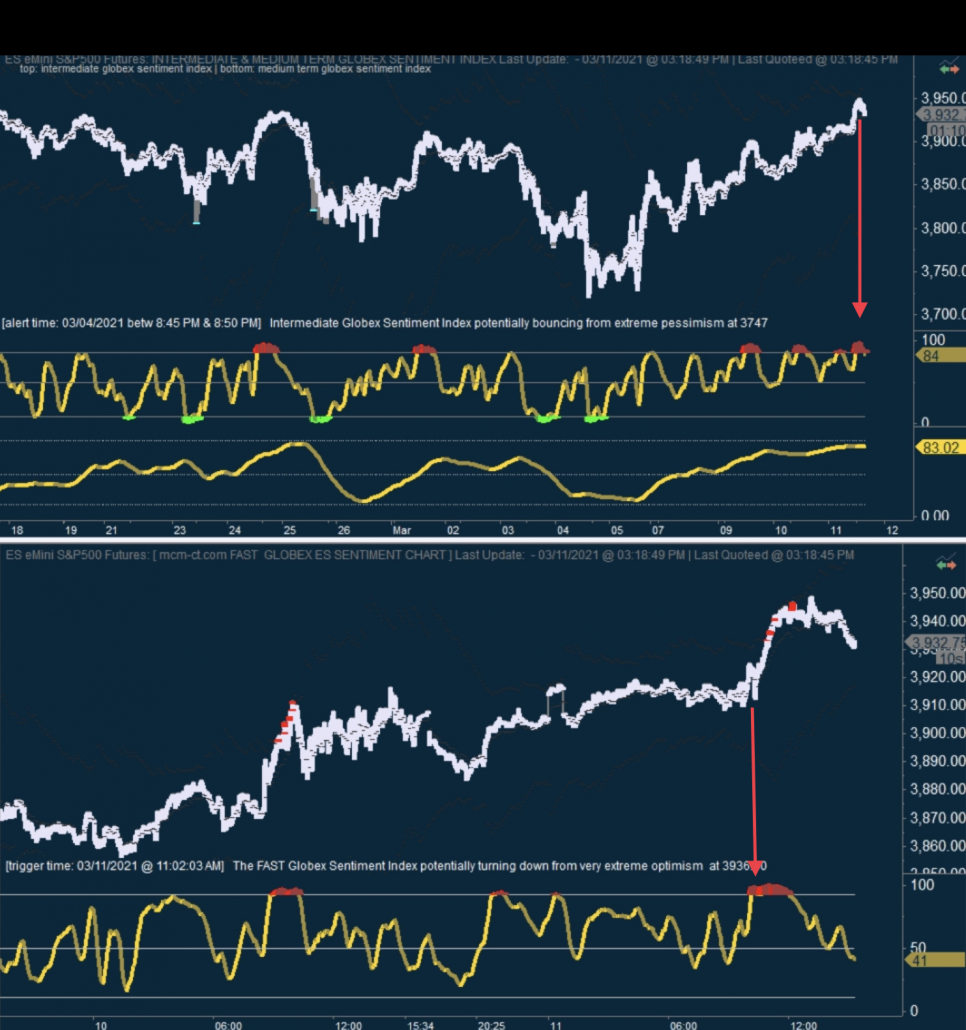Click the 12 date label on the time axis
The height and width of the screenshot is (1030, 966).
pos(892,530)
